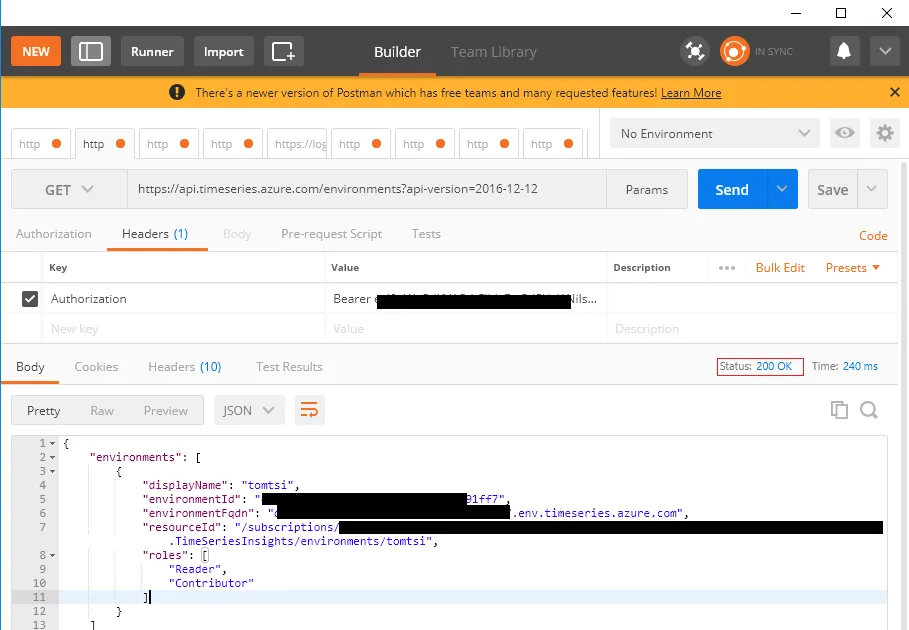The height and width of the screenshot is (630, 909).
Task: Click the orange NEW button
Action: click(36, 52)
